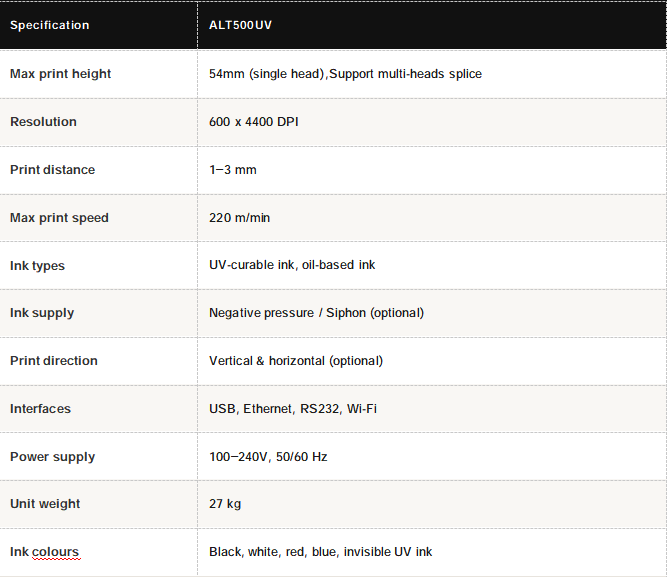Screen dimensions: 671x578
Task: Click the "Max print height" row label
Action: point(60,74)
